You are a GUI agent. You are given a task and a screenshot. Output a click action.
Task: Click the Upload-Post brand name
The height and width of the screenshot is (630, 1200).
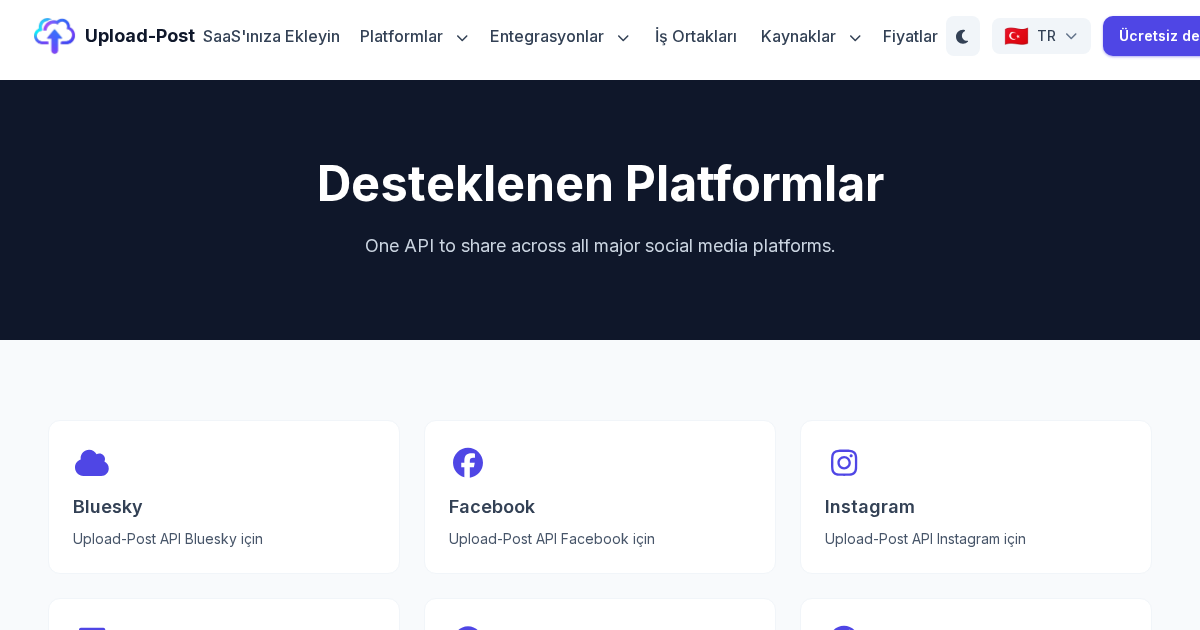140,36
